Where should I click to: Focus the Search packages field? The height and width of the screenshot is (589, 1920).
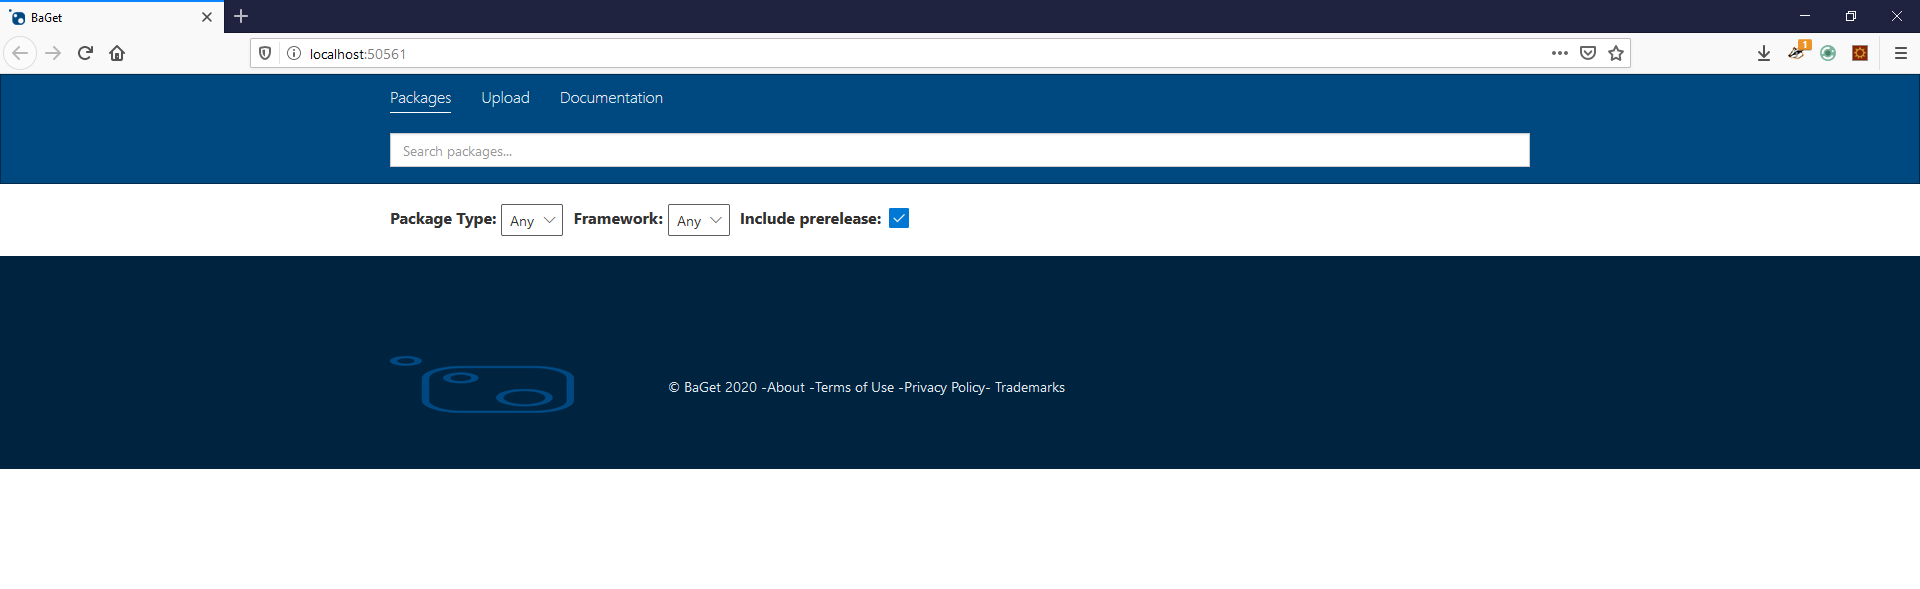coord(960,150)
